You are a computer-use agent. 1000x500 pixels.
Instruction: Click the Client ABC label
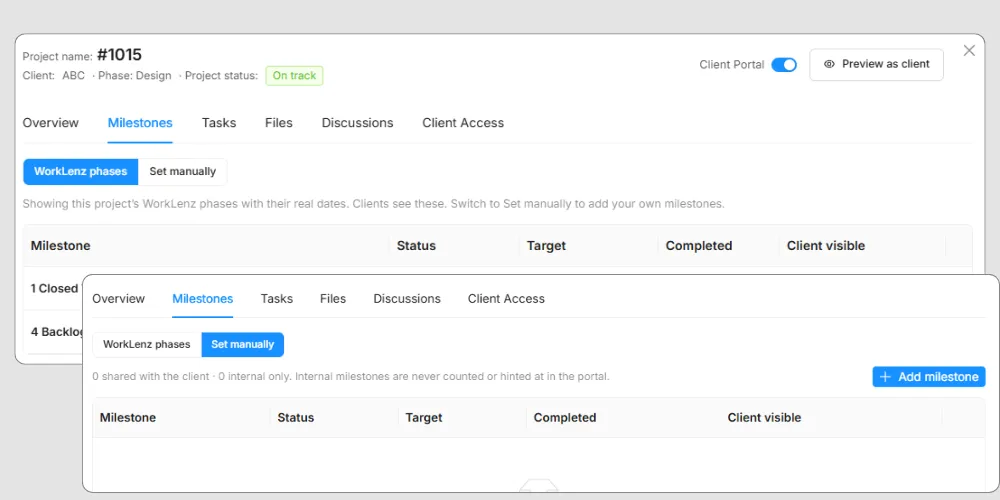[x=54, y=76]
